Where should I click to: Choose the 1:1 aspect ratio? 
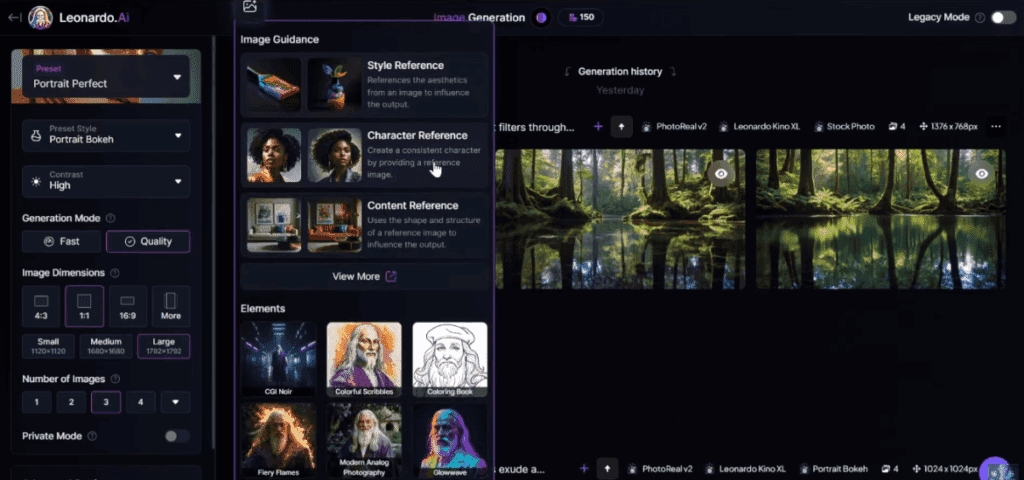pyautogui.click(x=84, y=306)
